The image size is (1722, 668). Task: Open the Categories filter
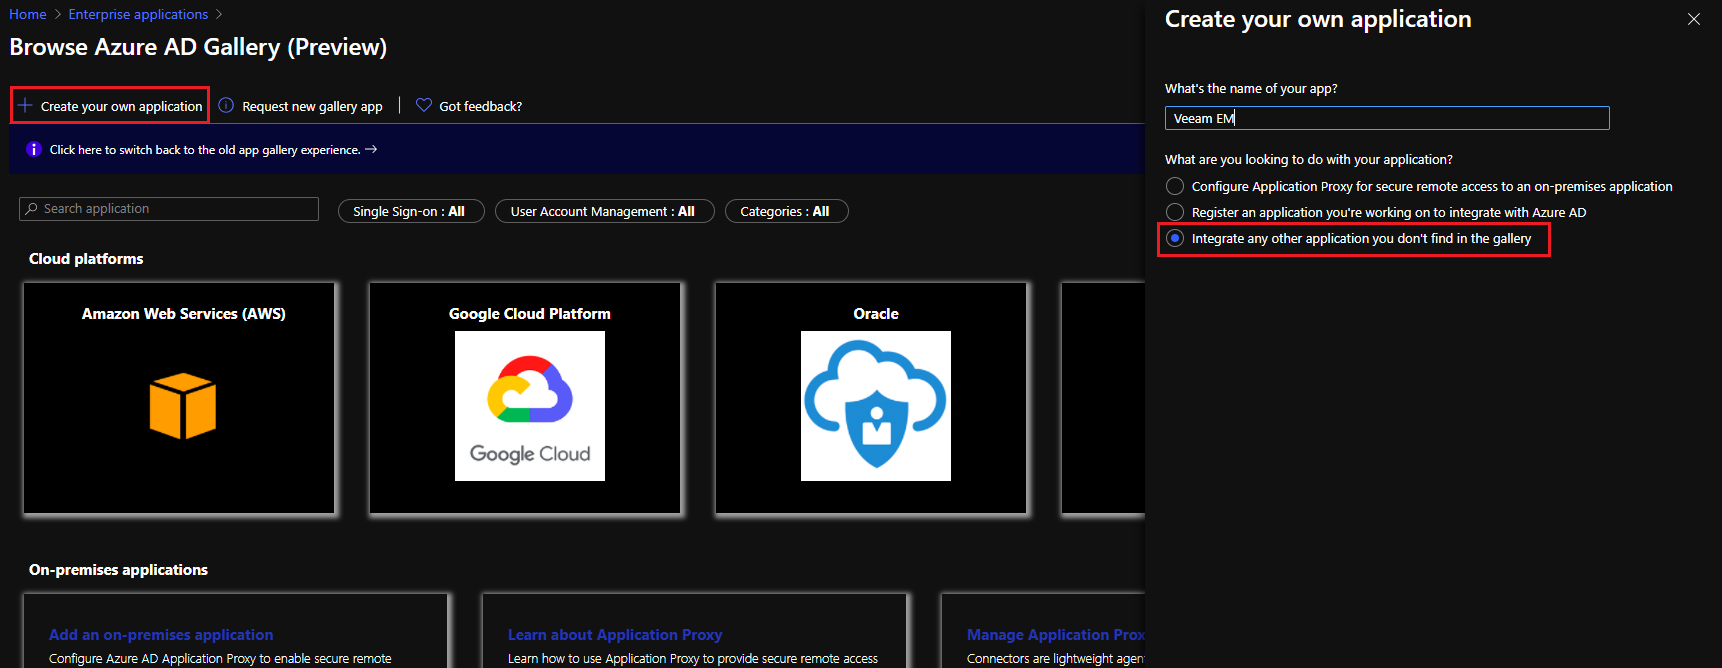787,211
